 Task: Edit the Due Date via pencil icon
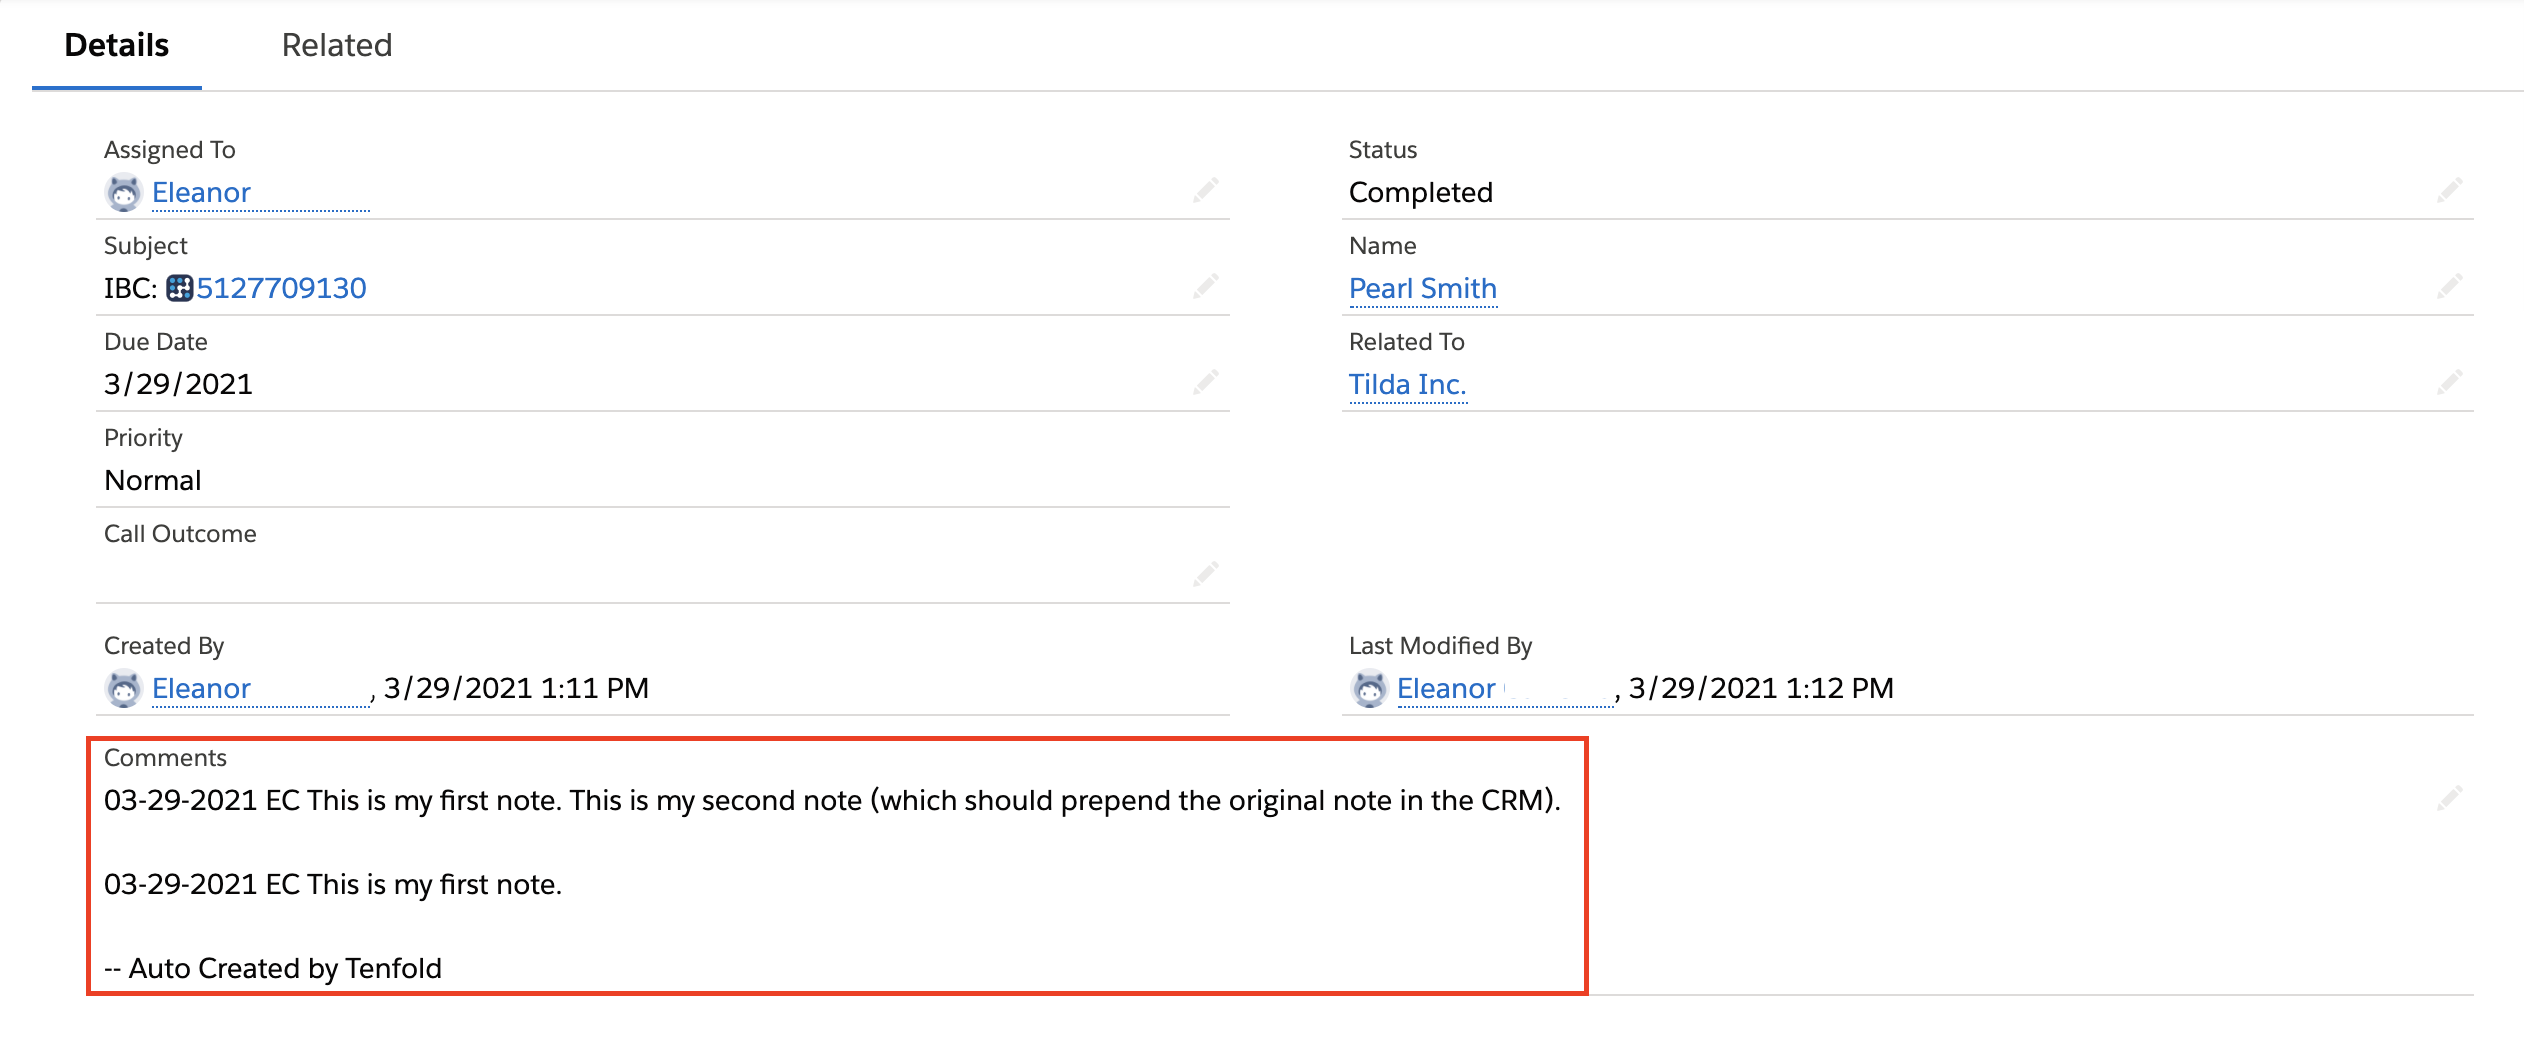(1206, 382)
